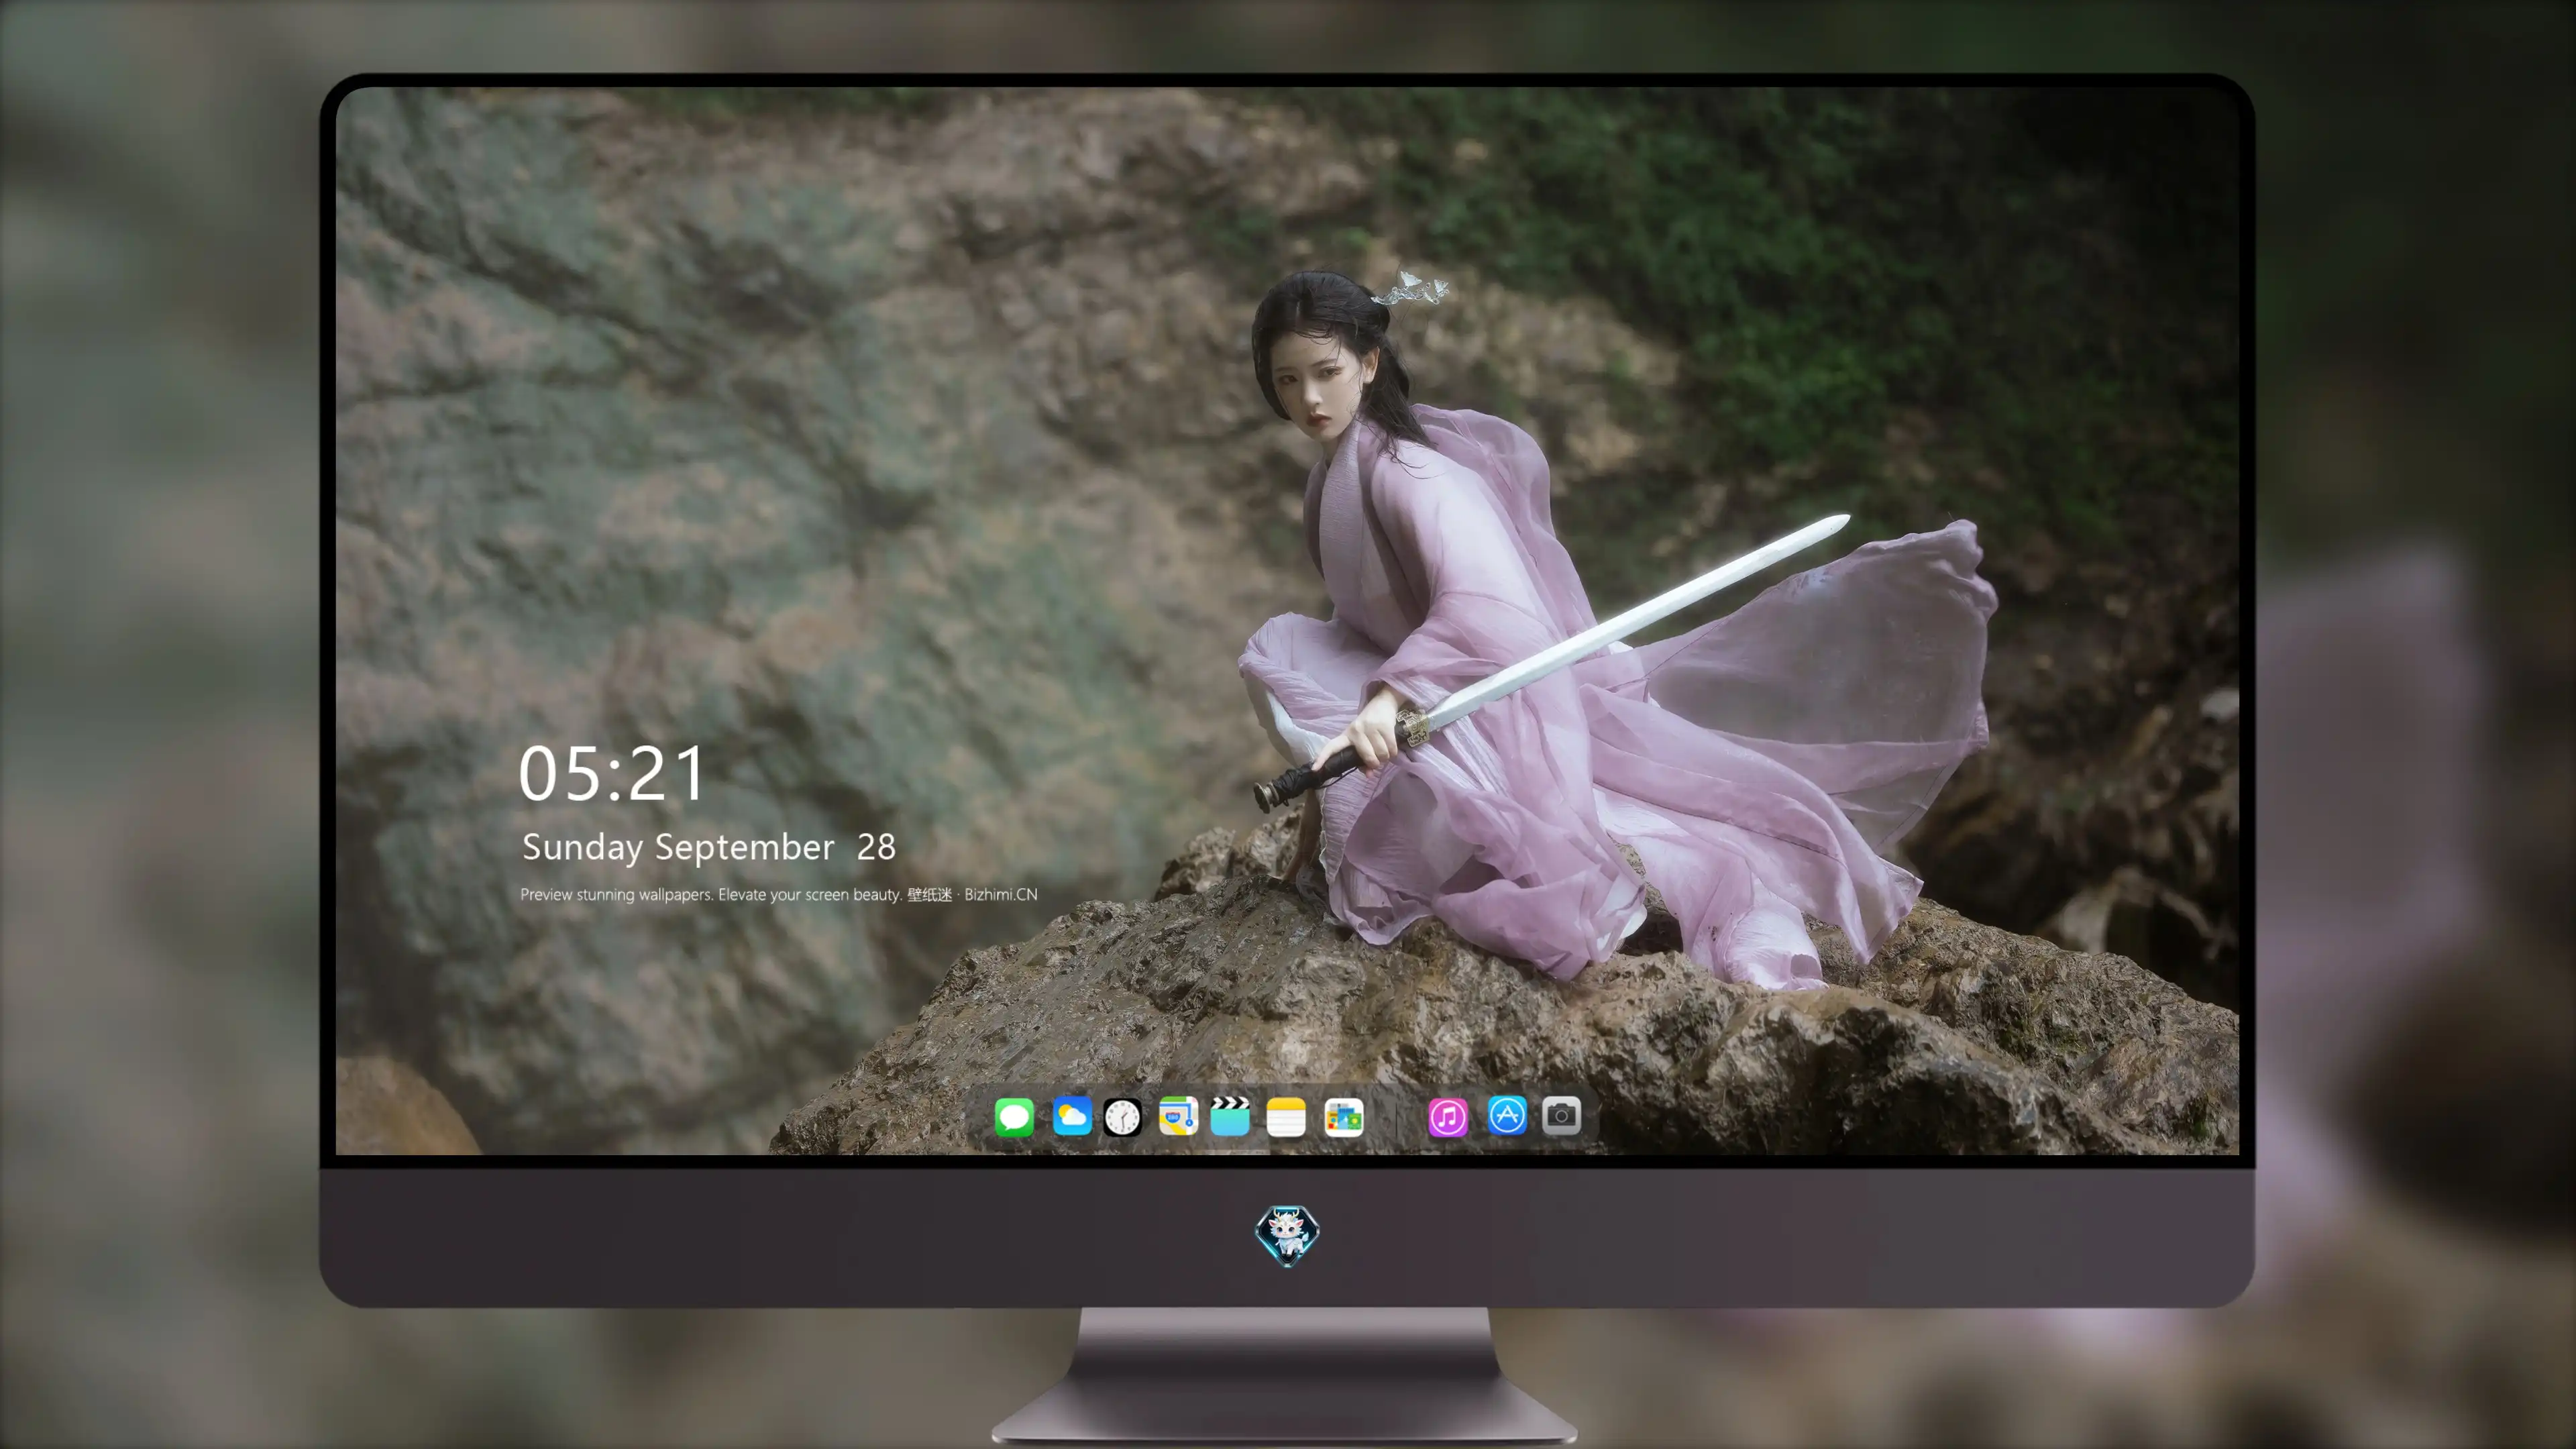Click the Sunday September 28 date text
This screenshot has width=2576, height=1449.
tap(709, 848)
